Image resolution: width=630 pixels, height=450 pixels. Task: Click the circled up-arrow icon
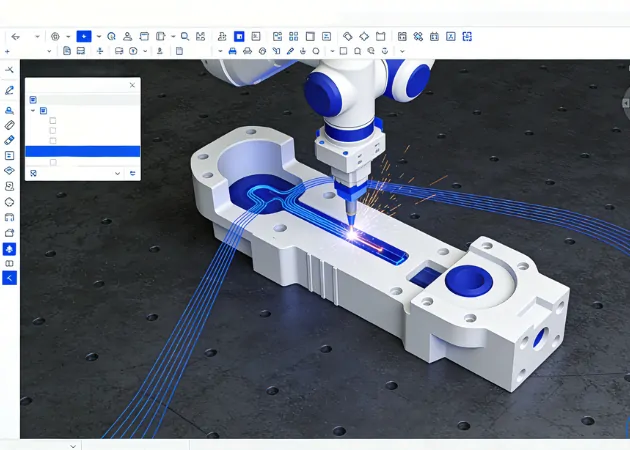pyautogui.click(x=133, y=51)
